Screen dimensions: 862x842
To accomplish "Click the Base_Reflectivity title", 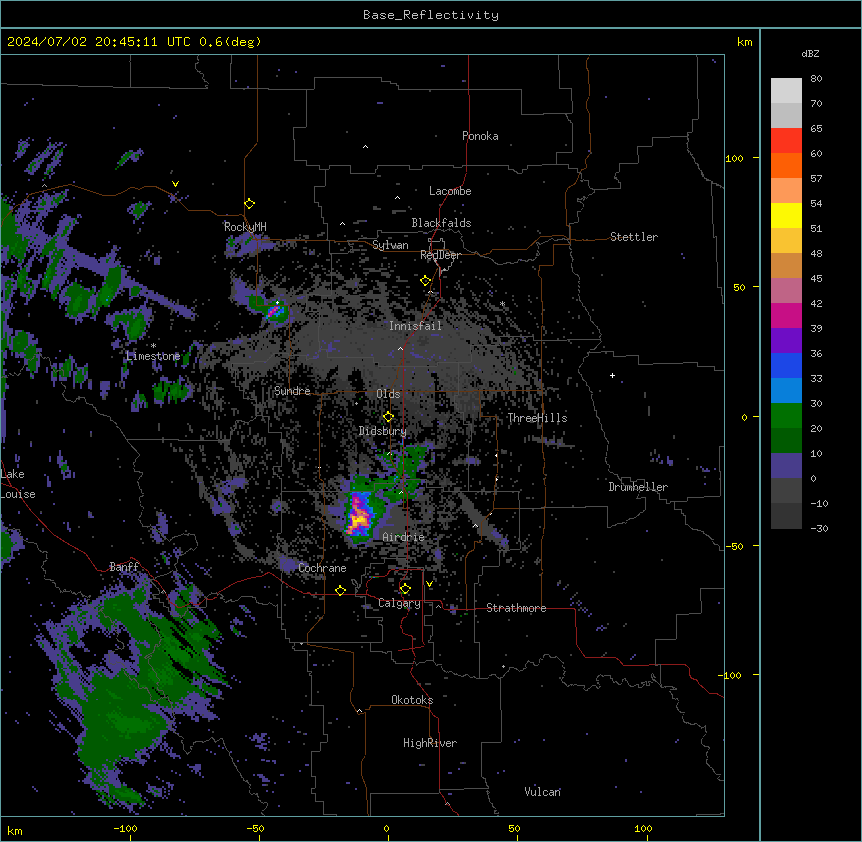I will point(431,15).
